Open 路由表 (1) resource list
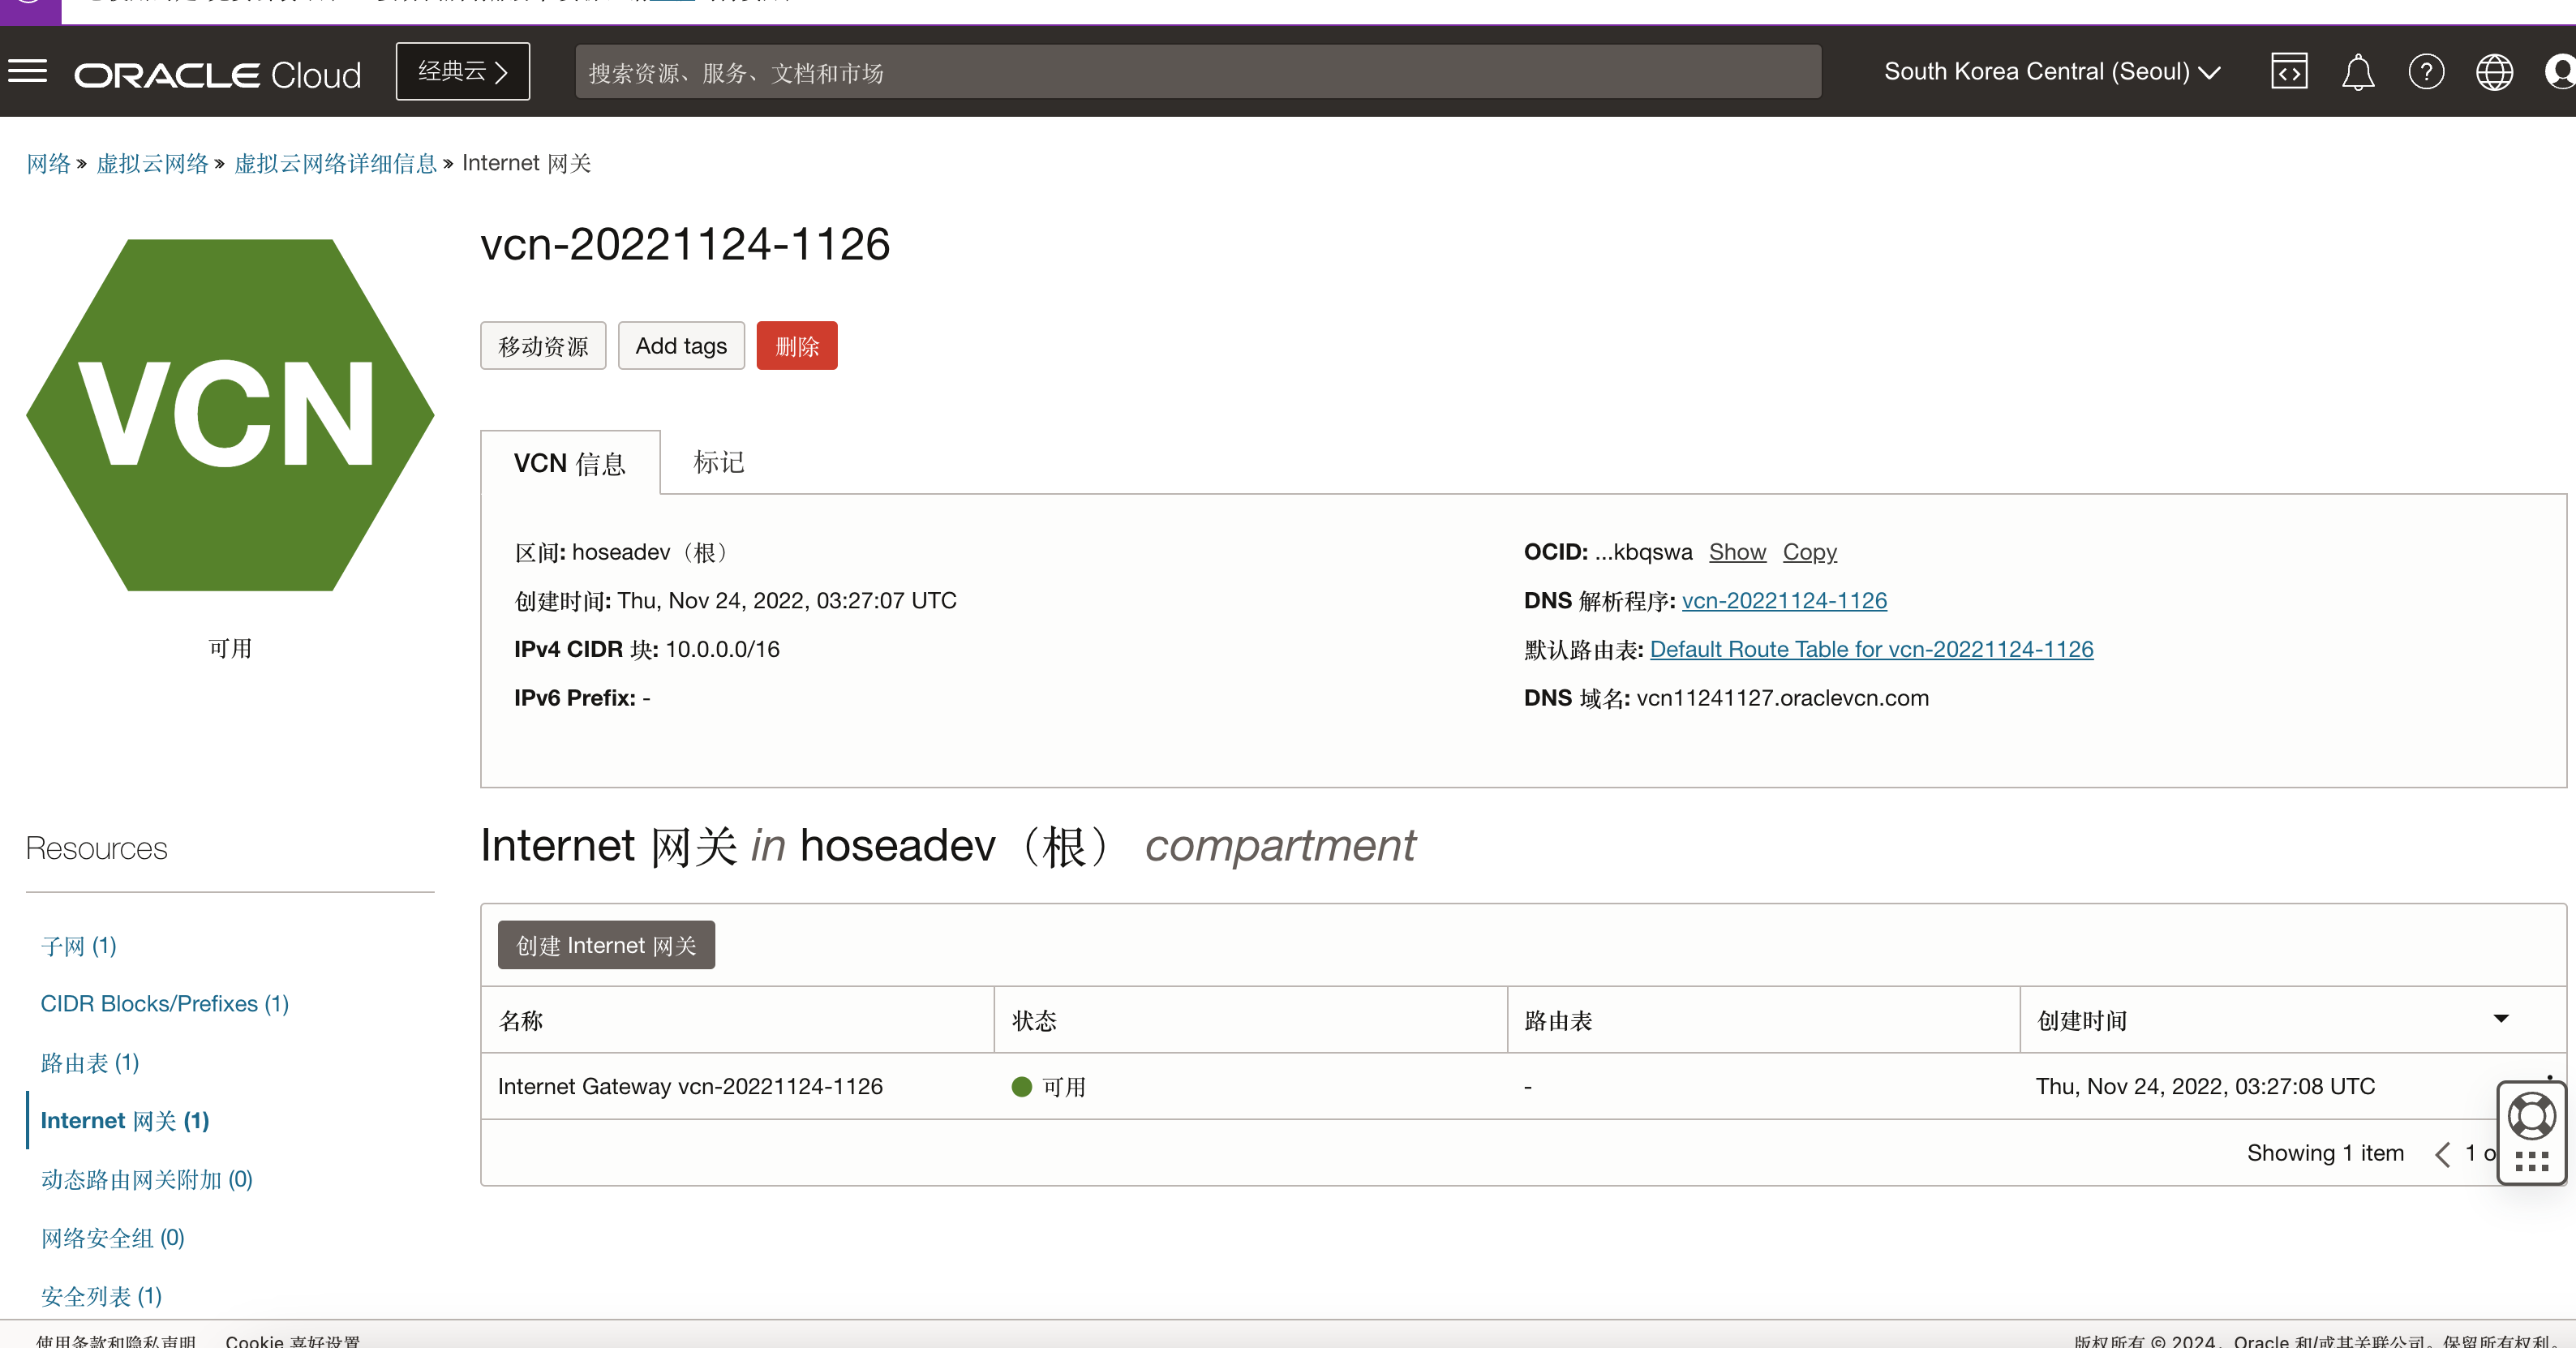The height and width of the screenshot is (1348, 2576). point(90,1063)
